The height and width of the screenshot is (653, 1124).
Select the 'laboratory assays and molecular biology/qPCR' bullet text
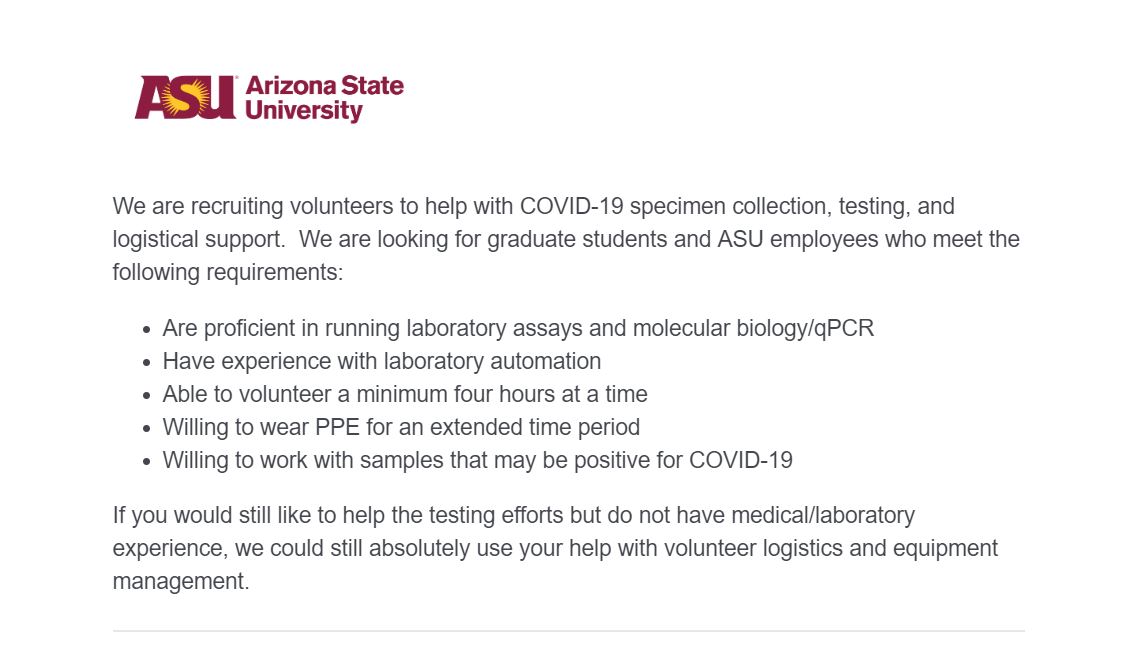tap(640, 328)
